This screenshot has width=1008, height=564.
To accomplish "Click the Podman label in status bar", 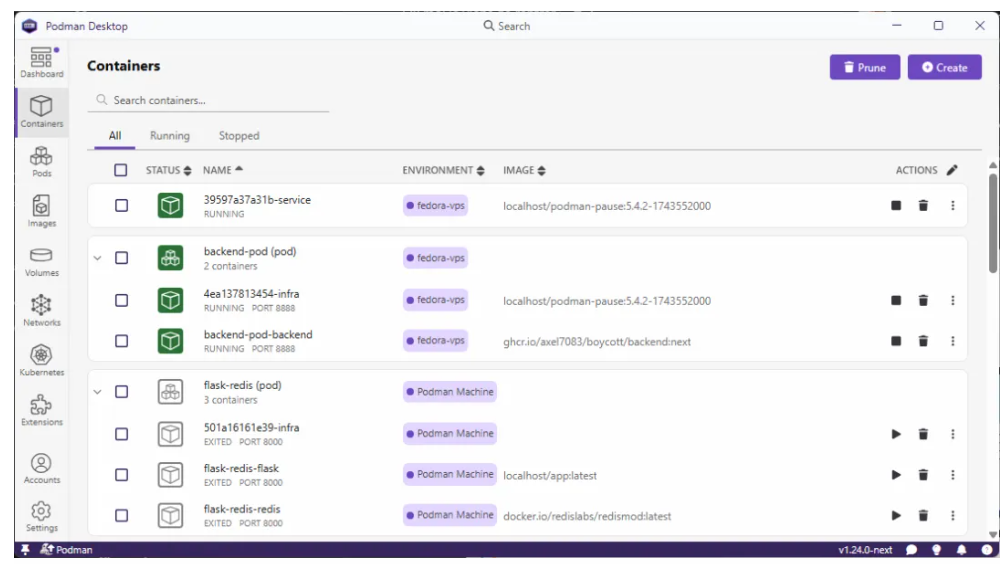I will (x=66, y=549).
